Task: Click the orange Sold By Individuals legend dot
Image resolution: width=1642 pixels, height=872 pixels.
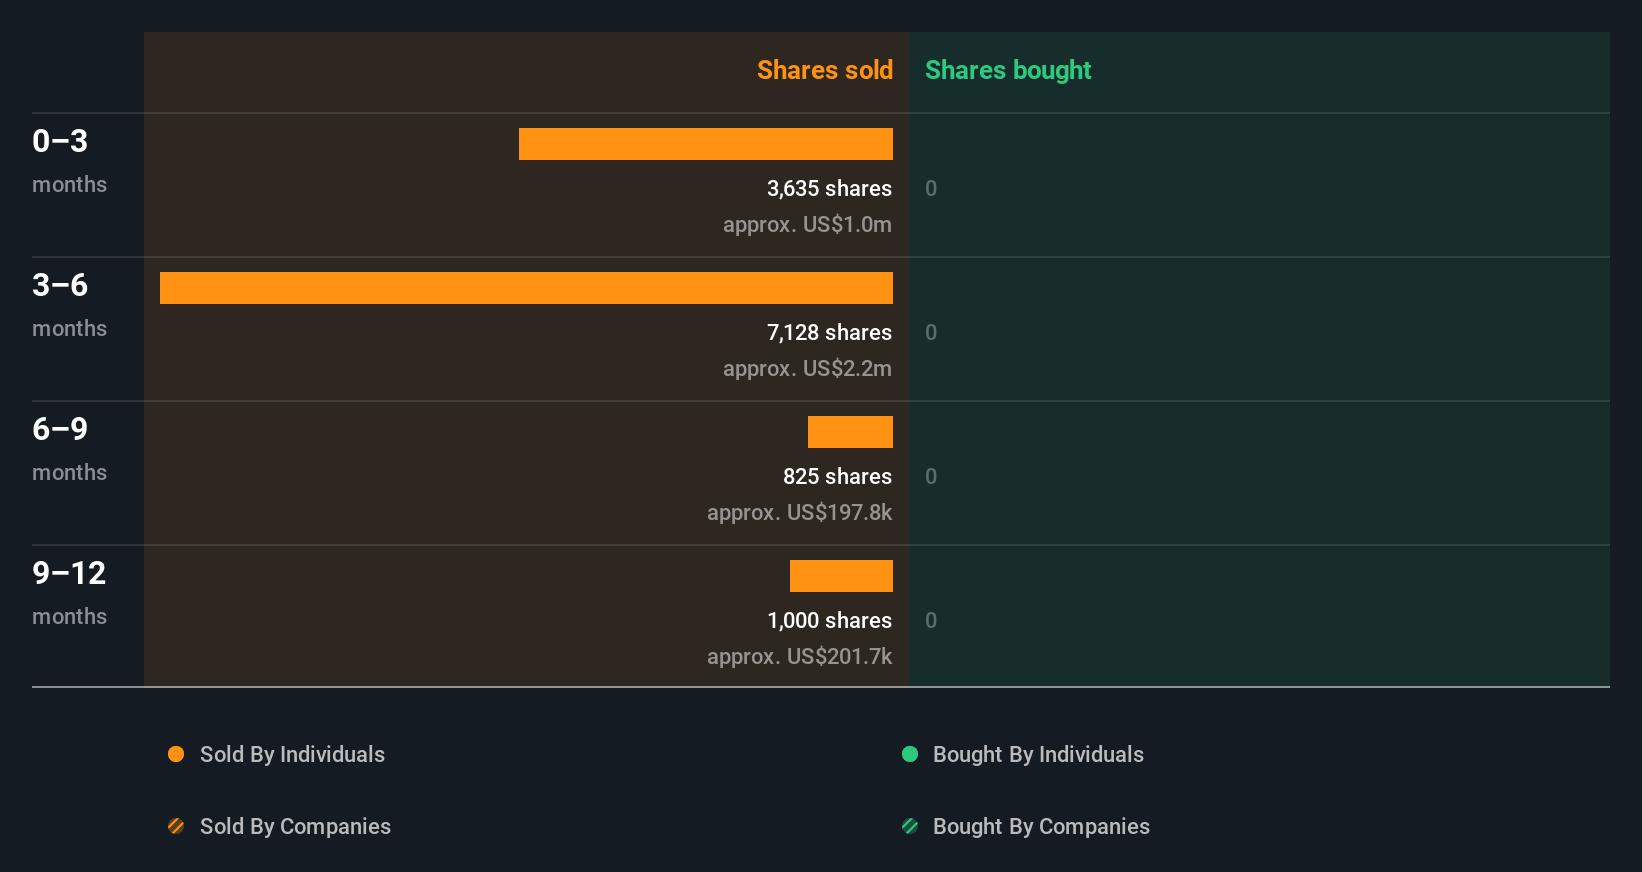Action: [x=176, y=754]
